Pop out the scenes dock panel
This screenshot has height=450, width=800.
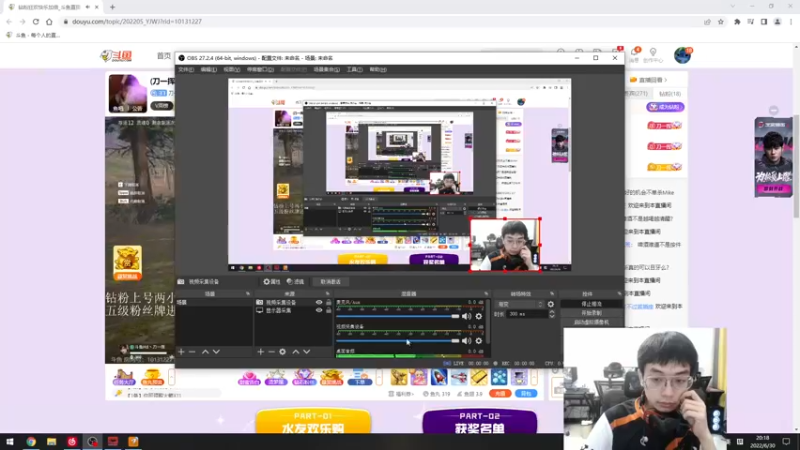248,294
